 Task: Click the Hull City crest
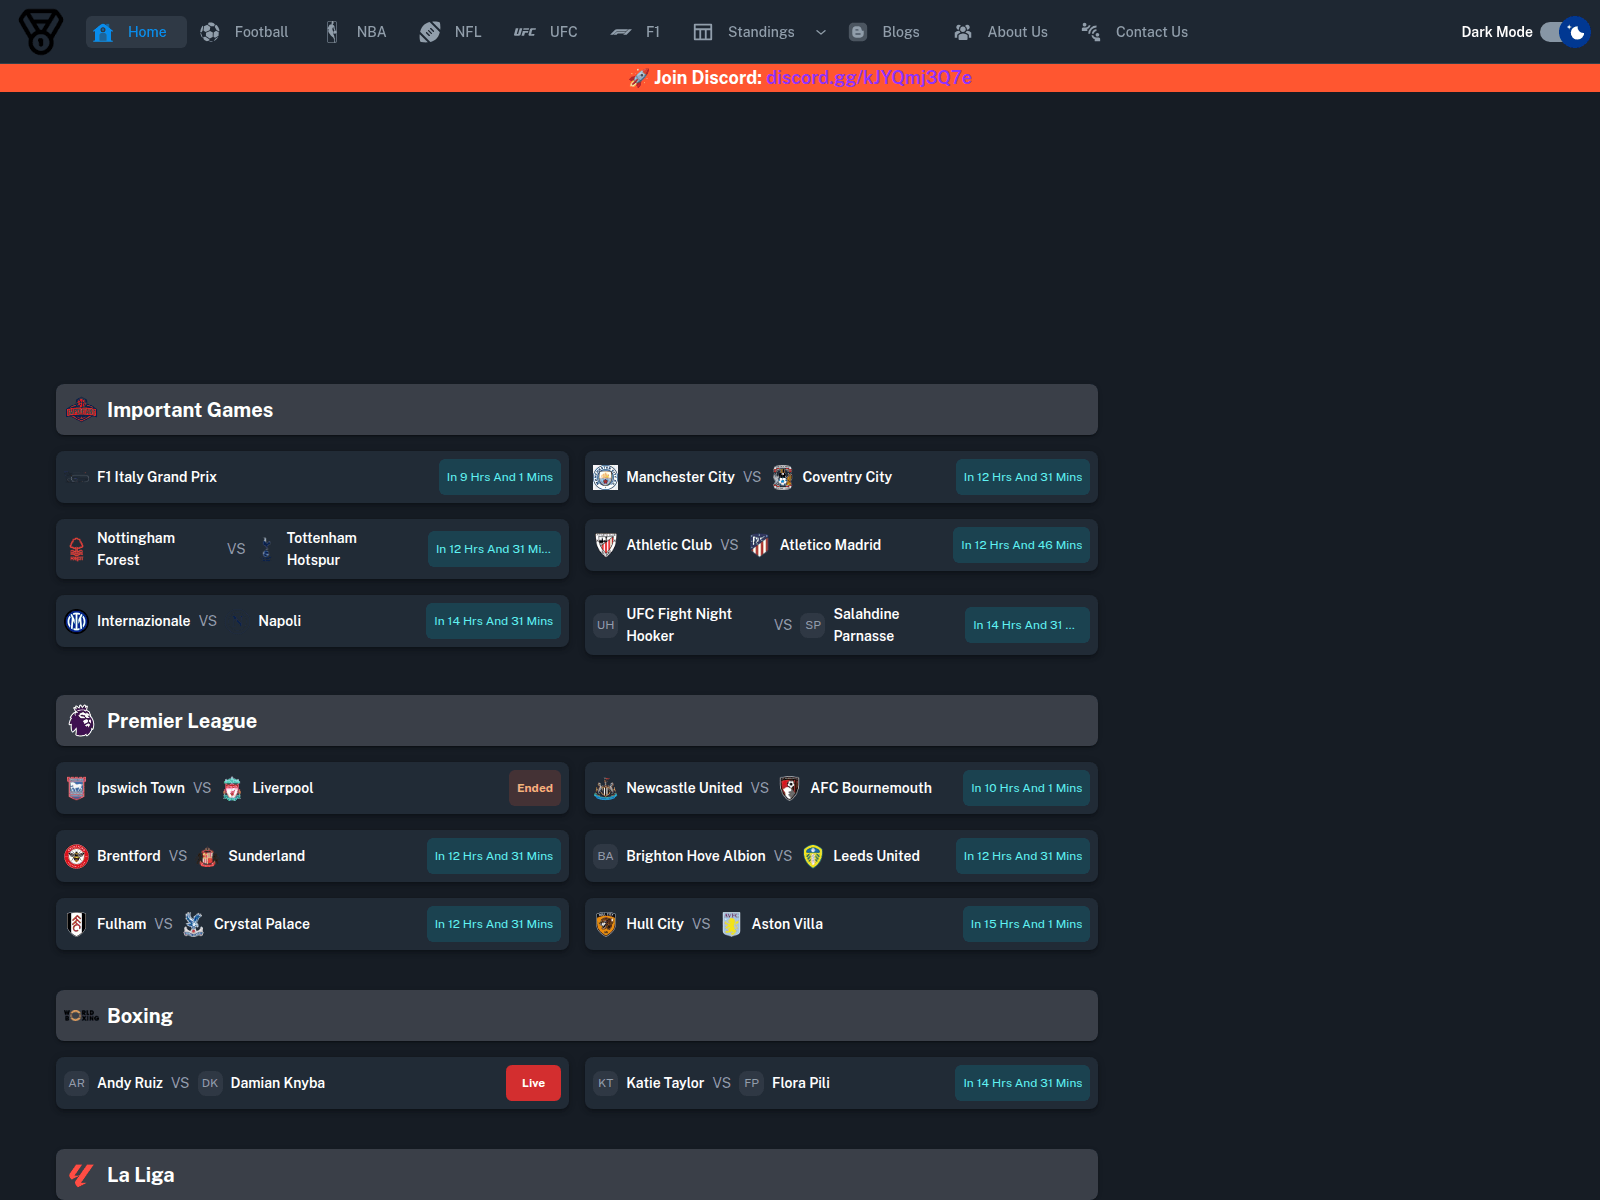click(x=606, y=924)
